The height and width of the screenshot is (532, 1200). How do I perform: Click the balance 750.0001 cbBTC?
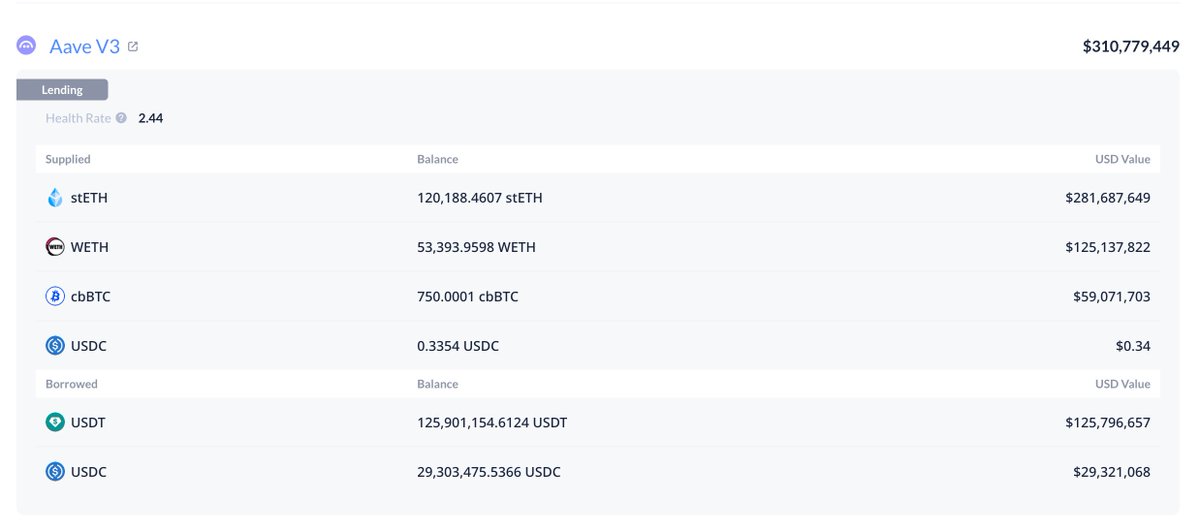pyautogui.click(x=468, y=296)
